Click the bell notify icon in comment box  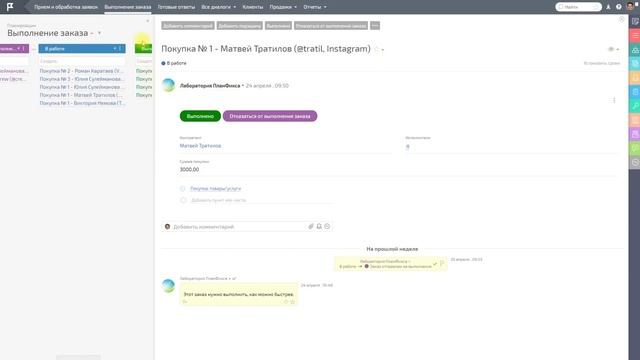319,226
